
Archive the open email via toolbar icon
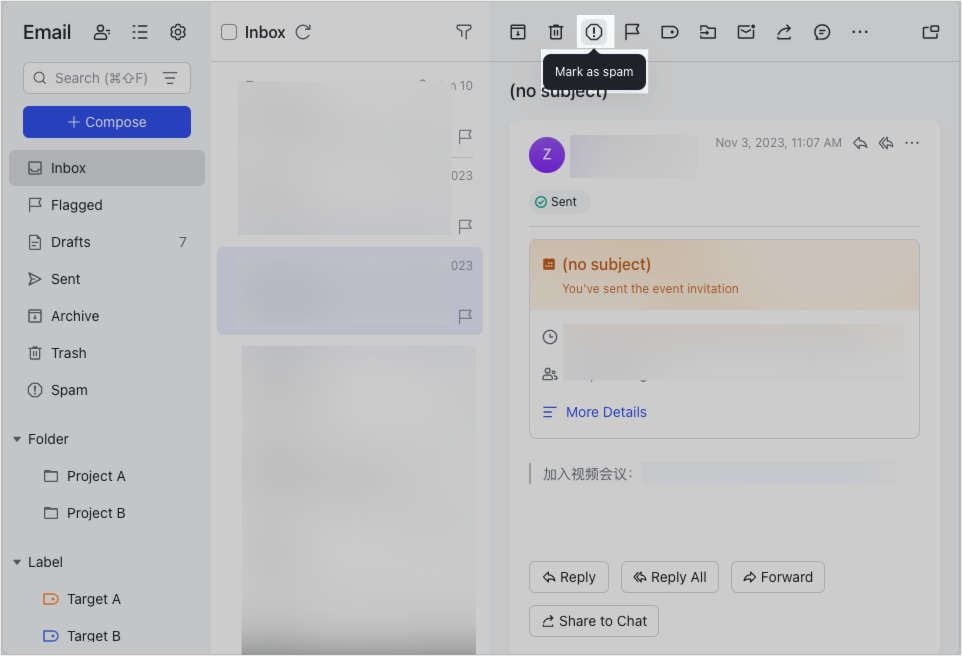tap(518, 32)
